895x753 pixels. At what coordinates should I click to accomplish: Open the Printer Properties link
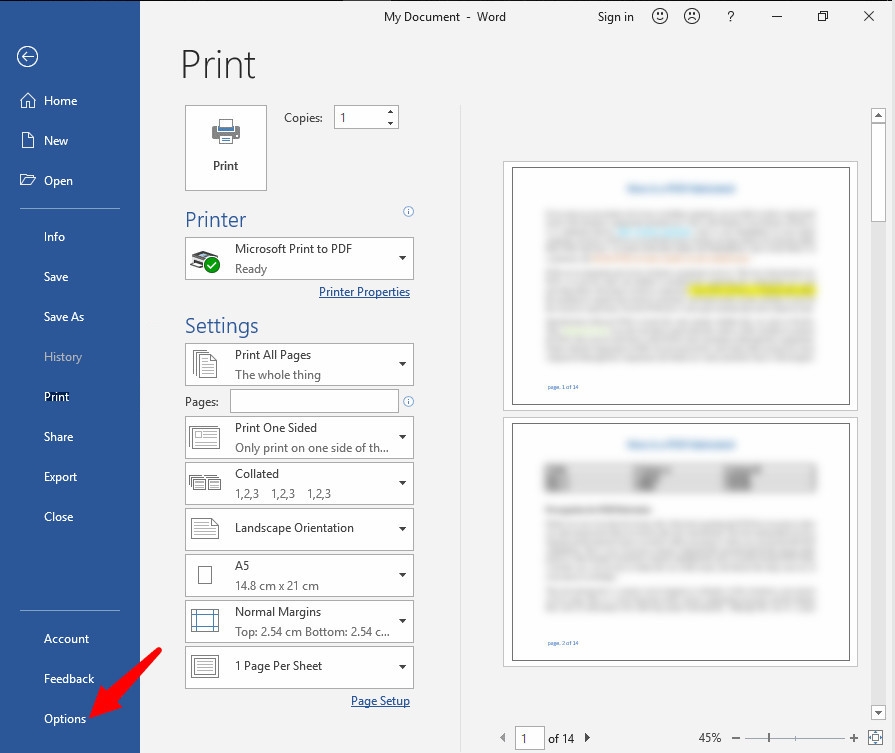point(364,292)
